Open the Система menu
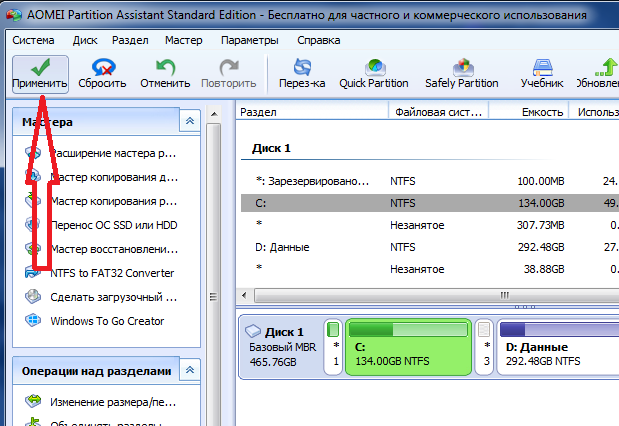The width and height of the screenshot is (619, 426). pyautogui.click(x=33, y=40)
